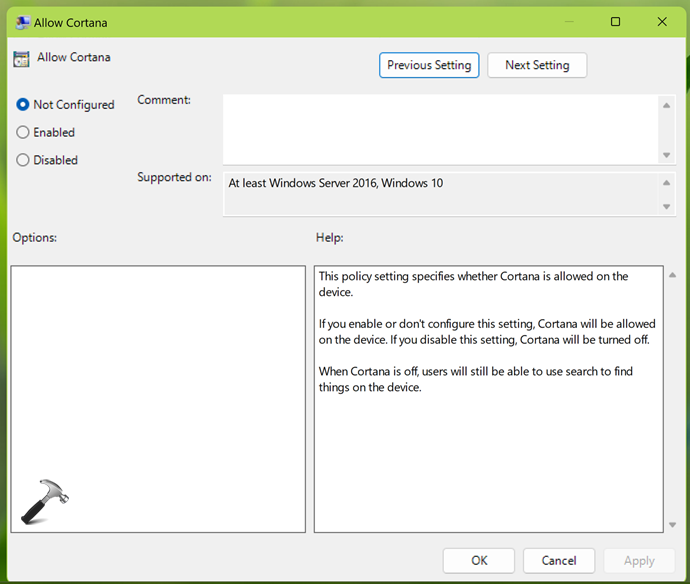Viewport: 690px width, 584px height.
Task: Click inside the Comment text field
Action: click(440, 128)
